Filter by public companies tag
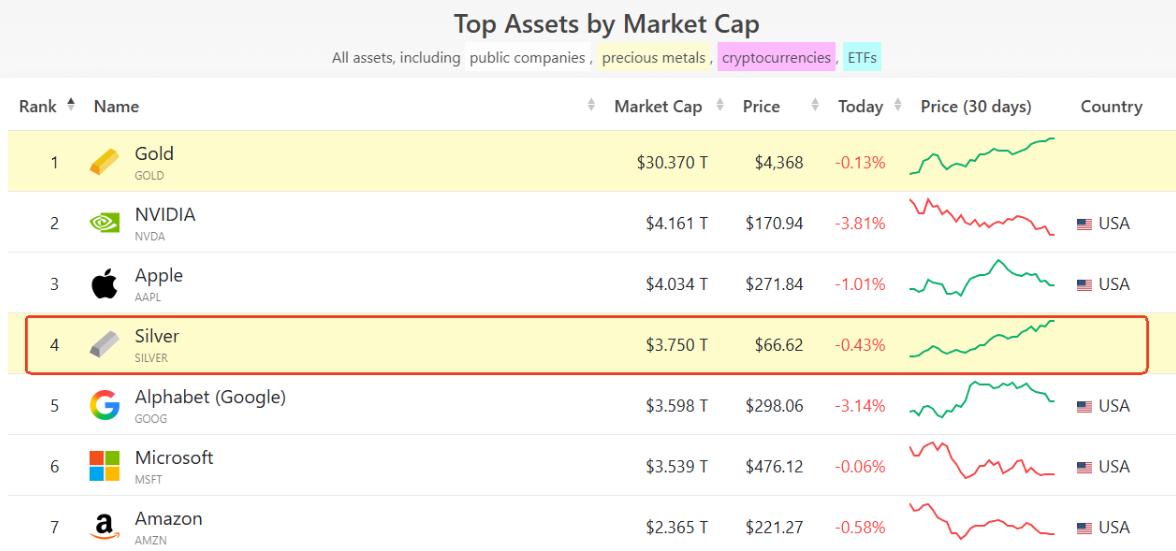The image size is (1176, 551). click(x=527, y=58)
